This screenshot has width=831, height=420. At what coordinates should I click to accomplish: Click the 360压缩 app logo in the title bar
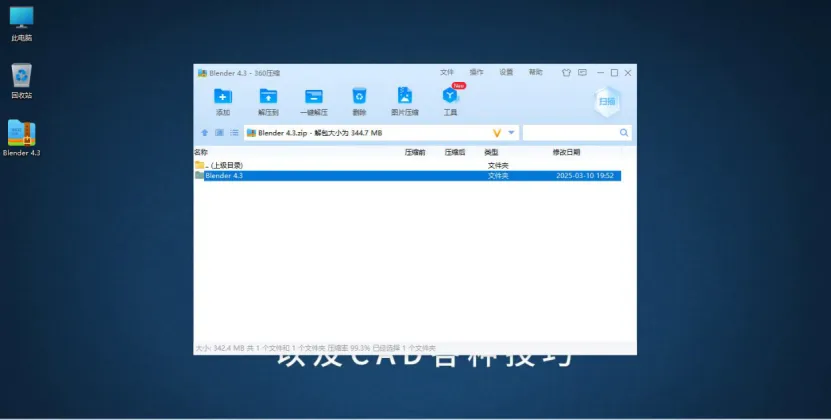pos(202,73)
